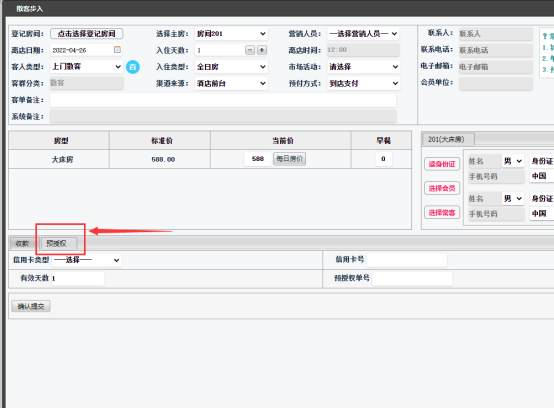
Task: Open the 预付方式 dropdown
Action: (x=364, y=83)
